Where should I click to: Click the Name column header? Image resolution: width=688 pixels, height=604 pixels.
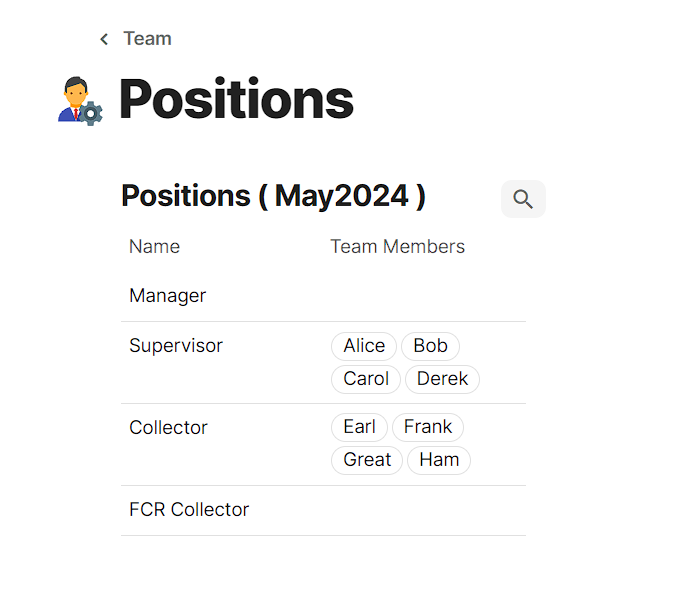click(155, 247)
